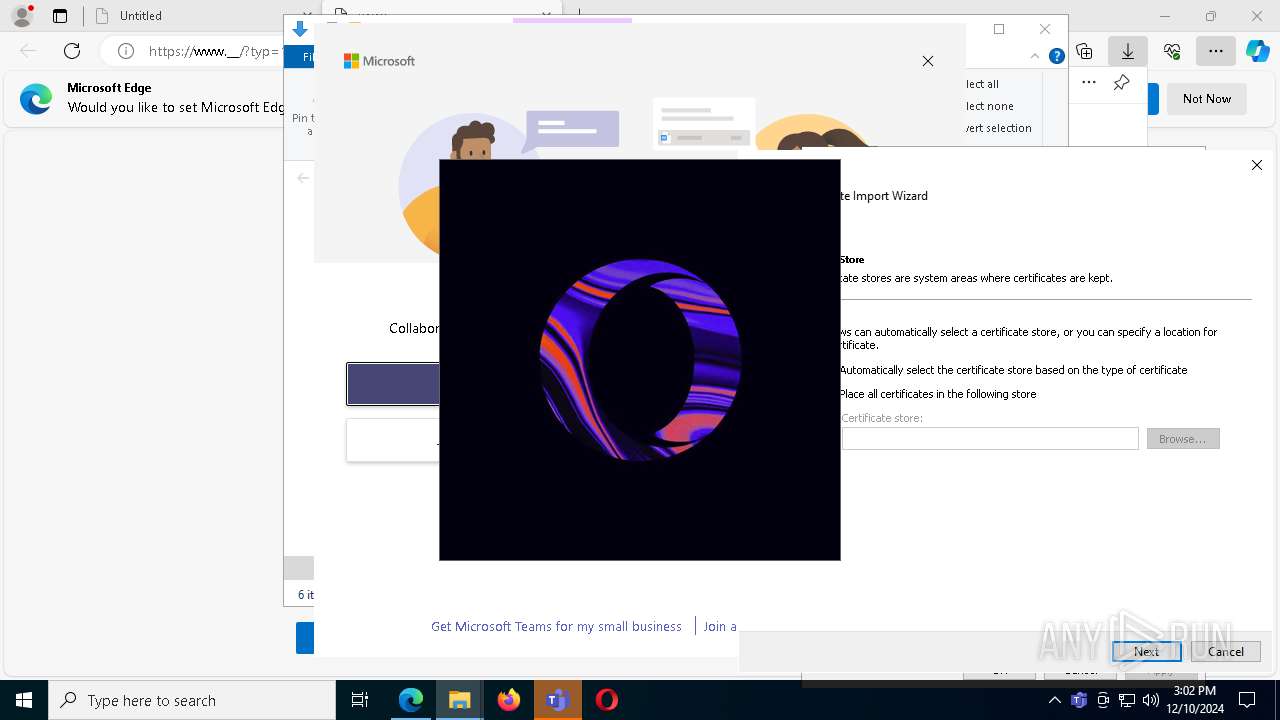Close the Certificate Import Wizard window
Viewport: 1280px width, 720px height.
pos(1257,165)
